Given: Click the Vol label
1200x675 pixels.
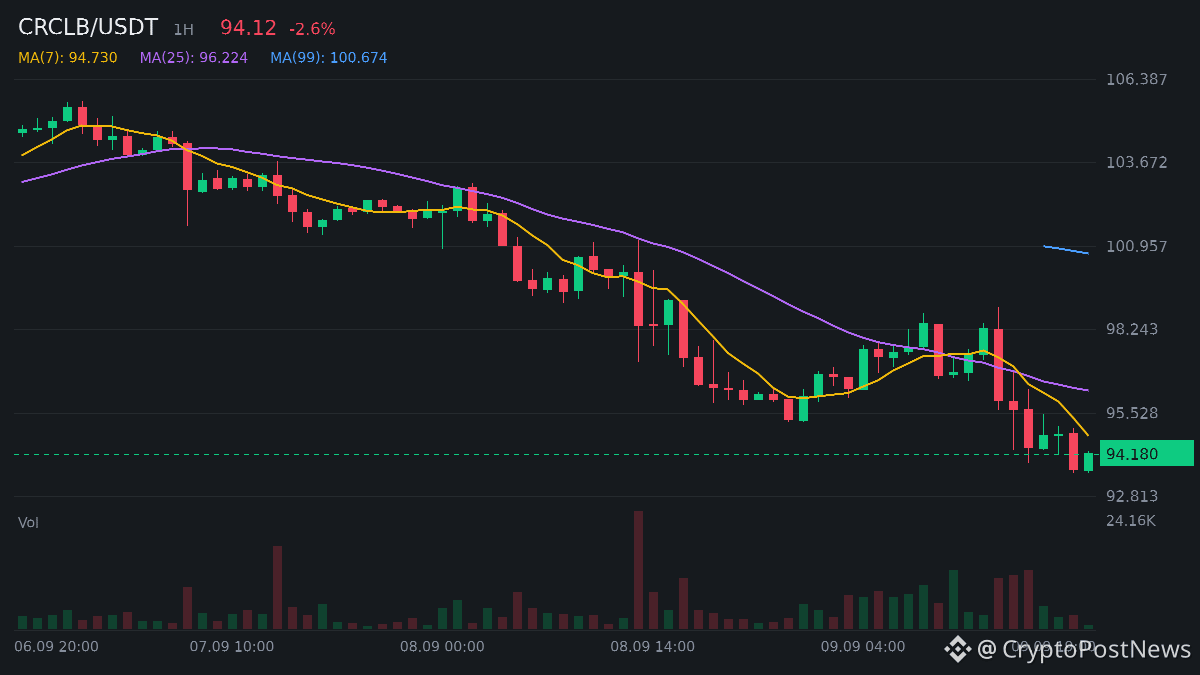Looking at the screenshot, I should coord(28,523).
